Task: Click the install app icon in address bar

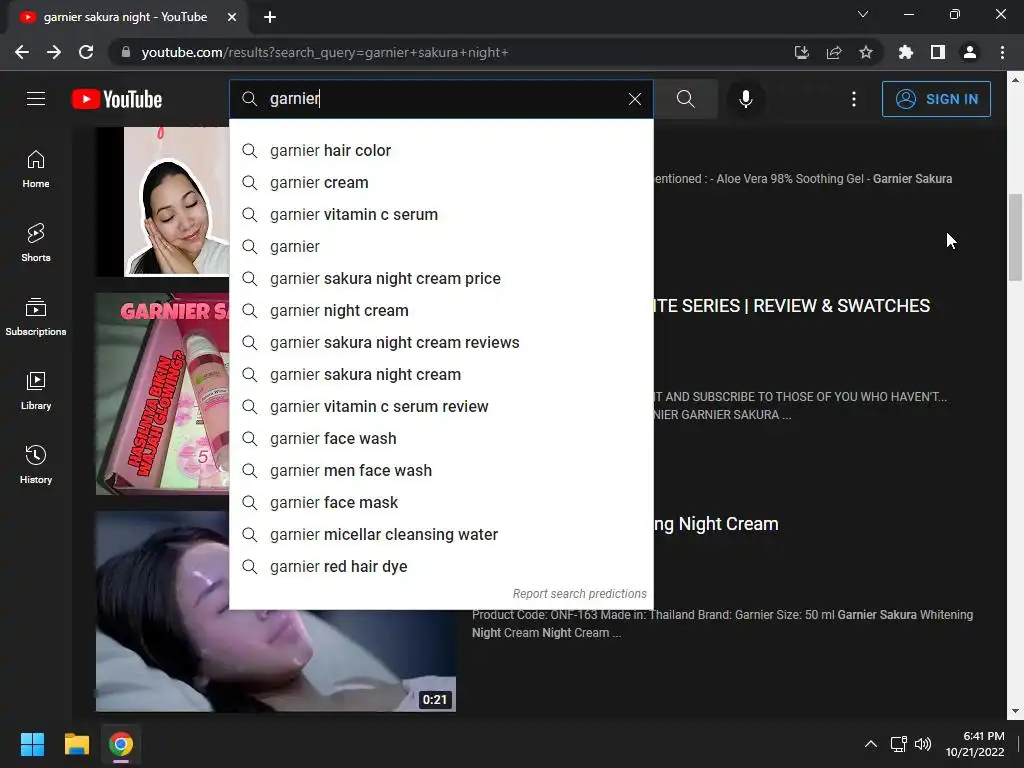Action: [x=801, y=52]
